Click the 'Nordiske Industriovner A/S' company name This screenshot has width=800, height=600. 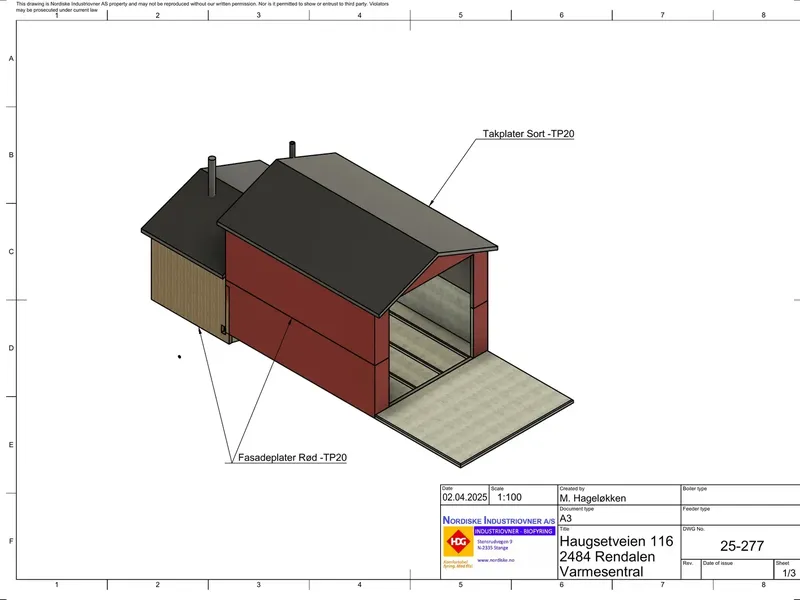click(x=498, y=520)
